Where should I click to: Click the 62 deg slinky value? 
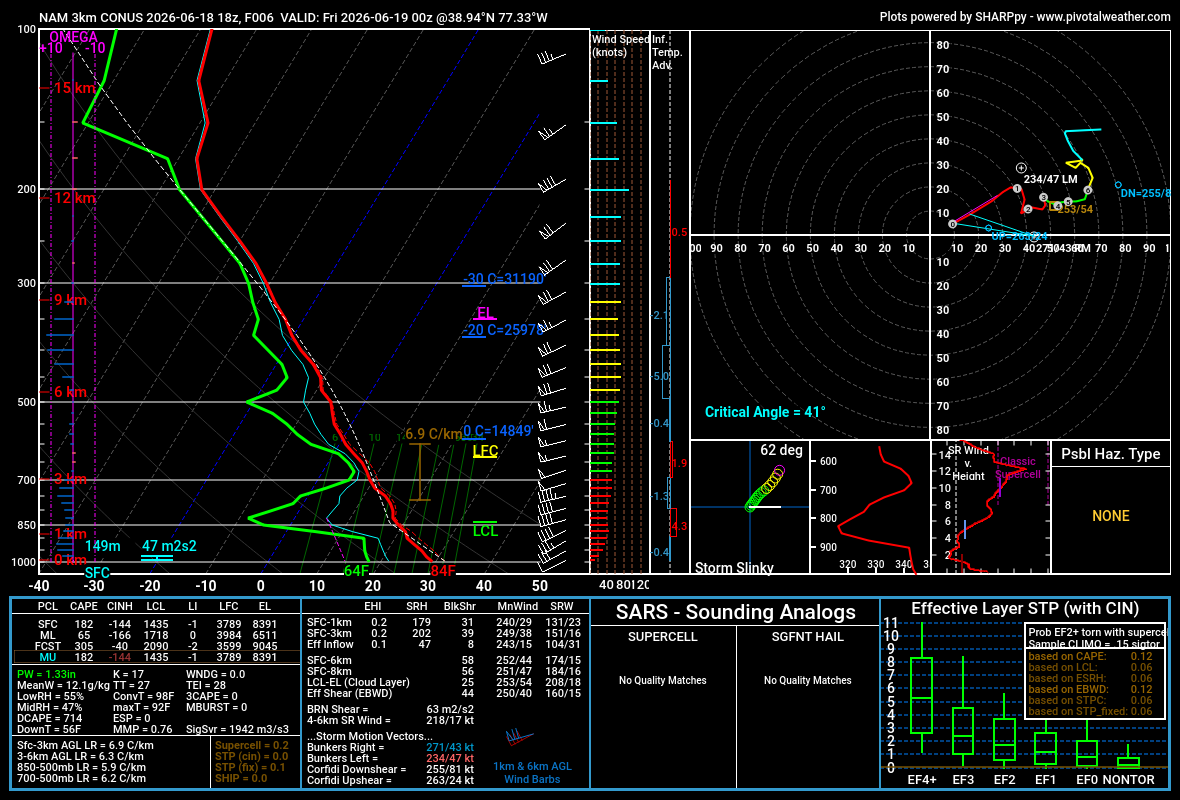(781, 450)
